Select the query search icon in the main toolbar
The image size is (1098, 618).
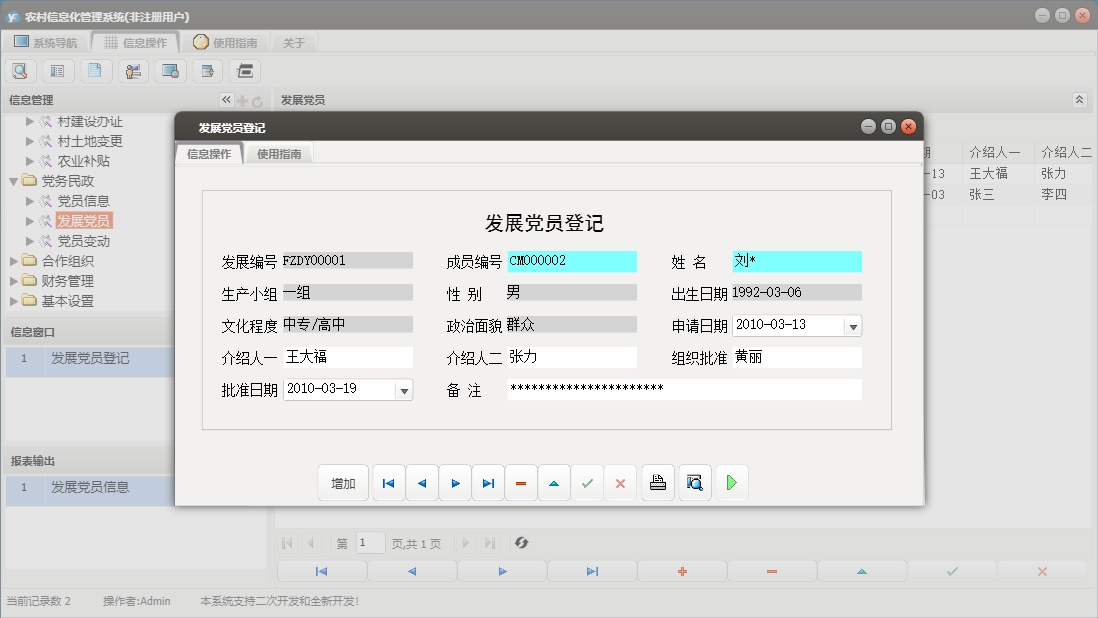coord(20,70)
